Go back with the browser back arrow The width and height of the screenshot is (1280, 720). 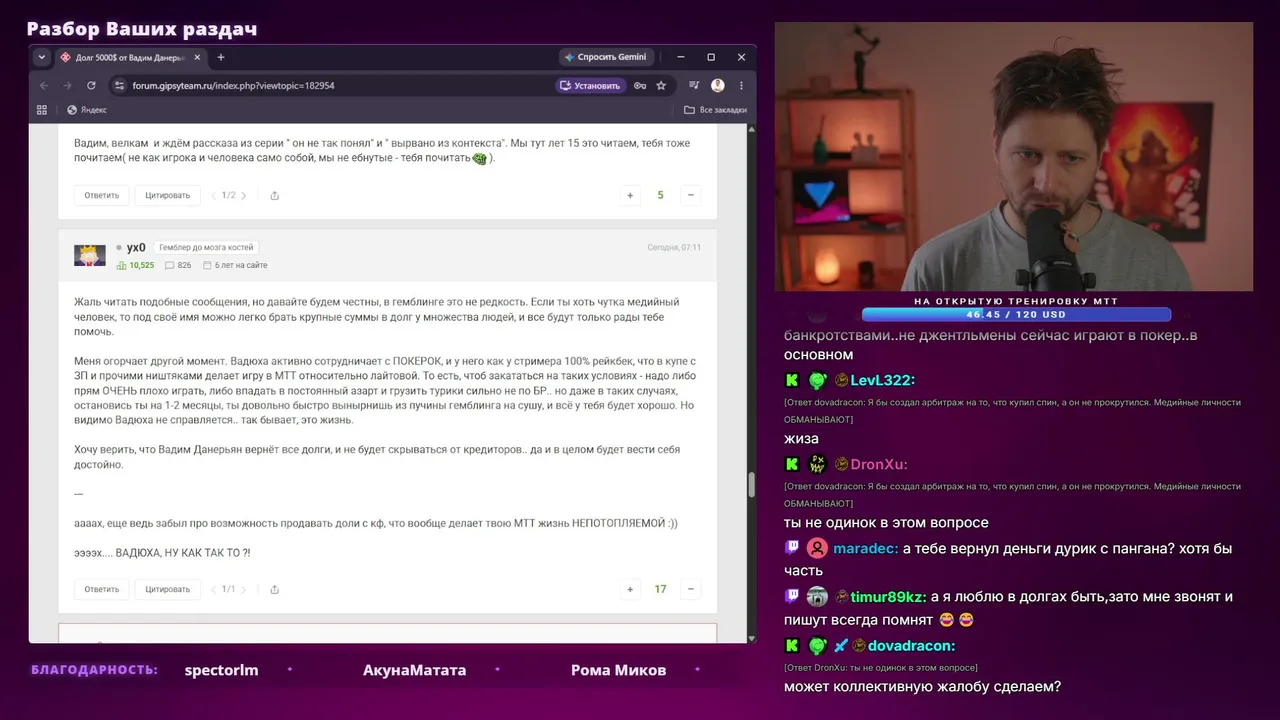point(44,86)
